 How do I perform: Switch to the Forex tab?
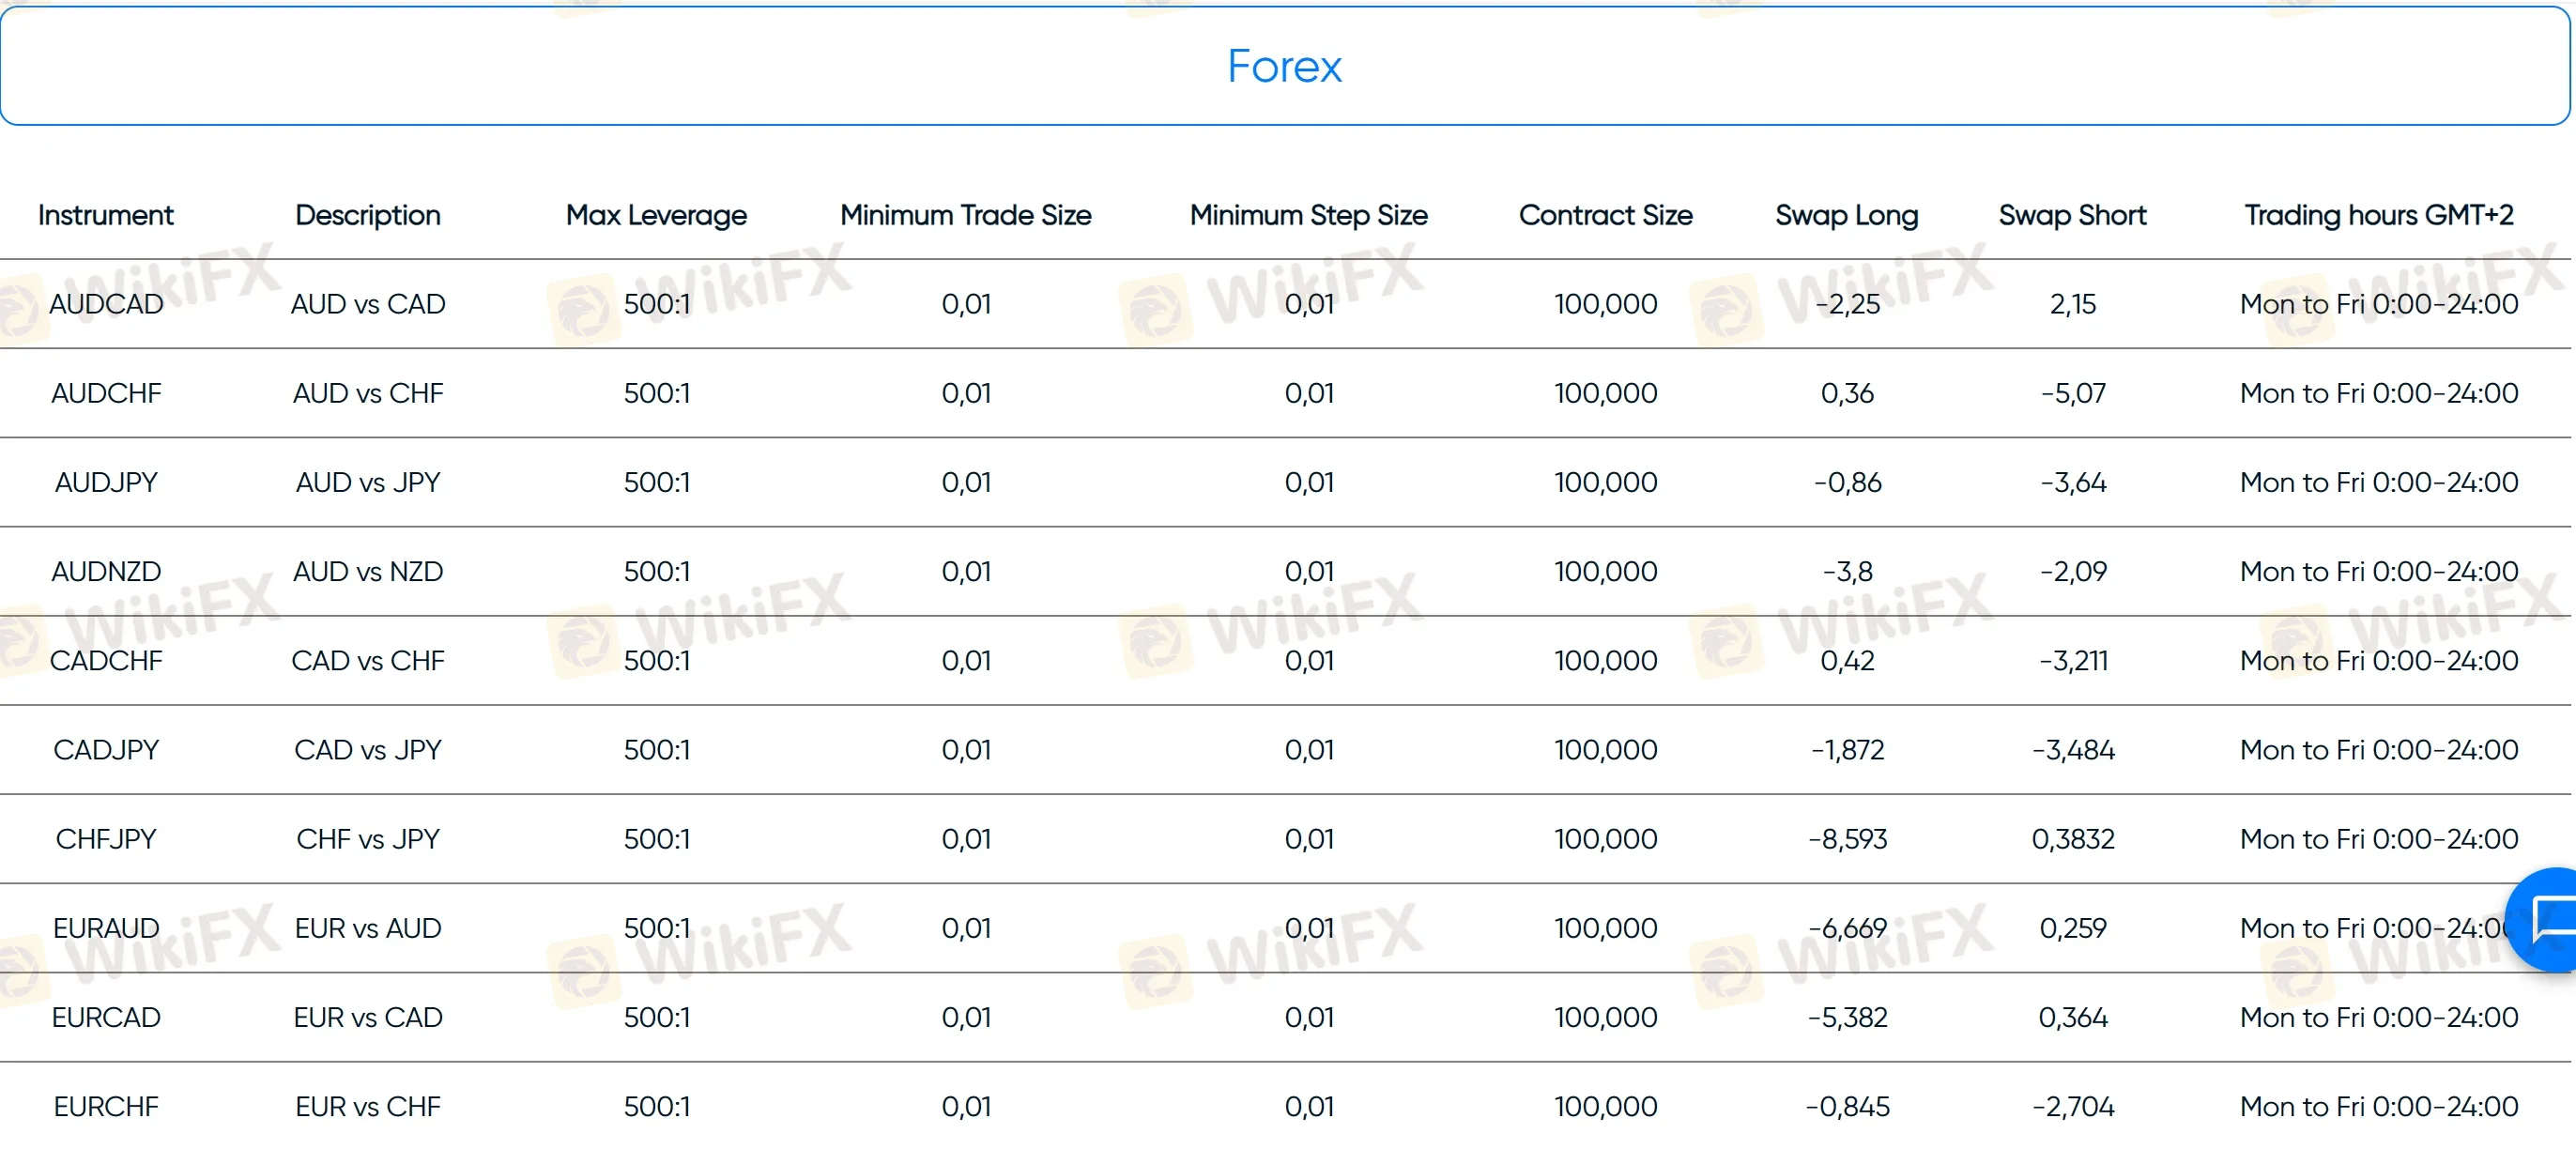pyautogui.click(x=1285, y=66)
